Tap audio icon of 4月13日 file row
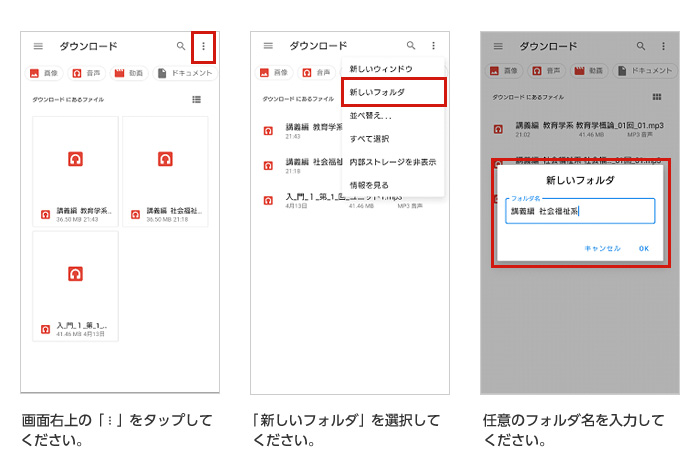 click(268, 200)
